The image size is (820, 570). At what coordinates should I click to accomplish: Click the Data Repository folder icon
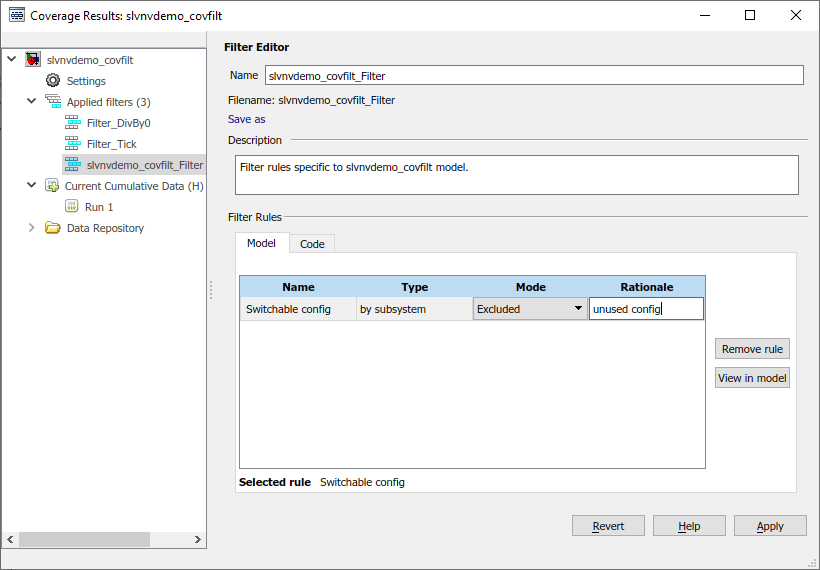pos(52,228)
